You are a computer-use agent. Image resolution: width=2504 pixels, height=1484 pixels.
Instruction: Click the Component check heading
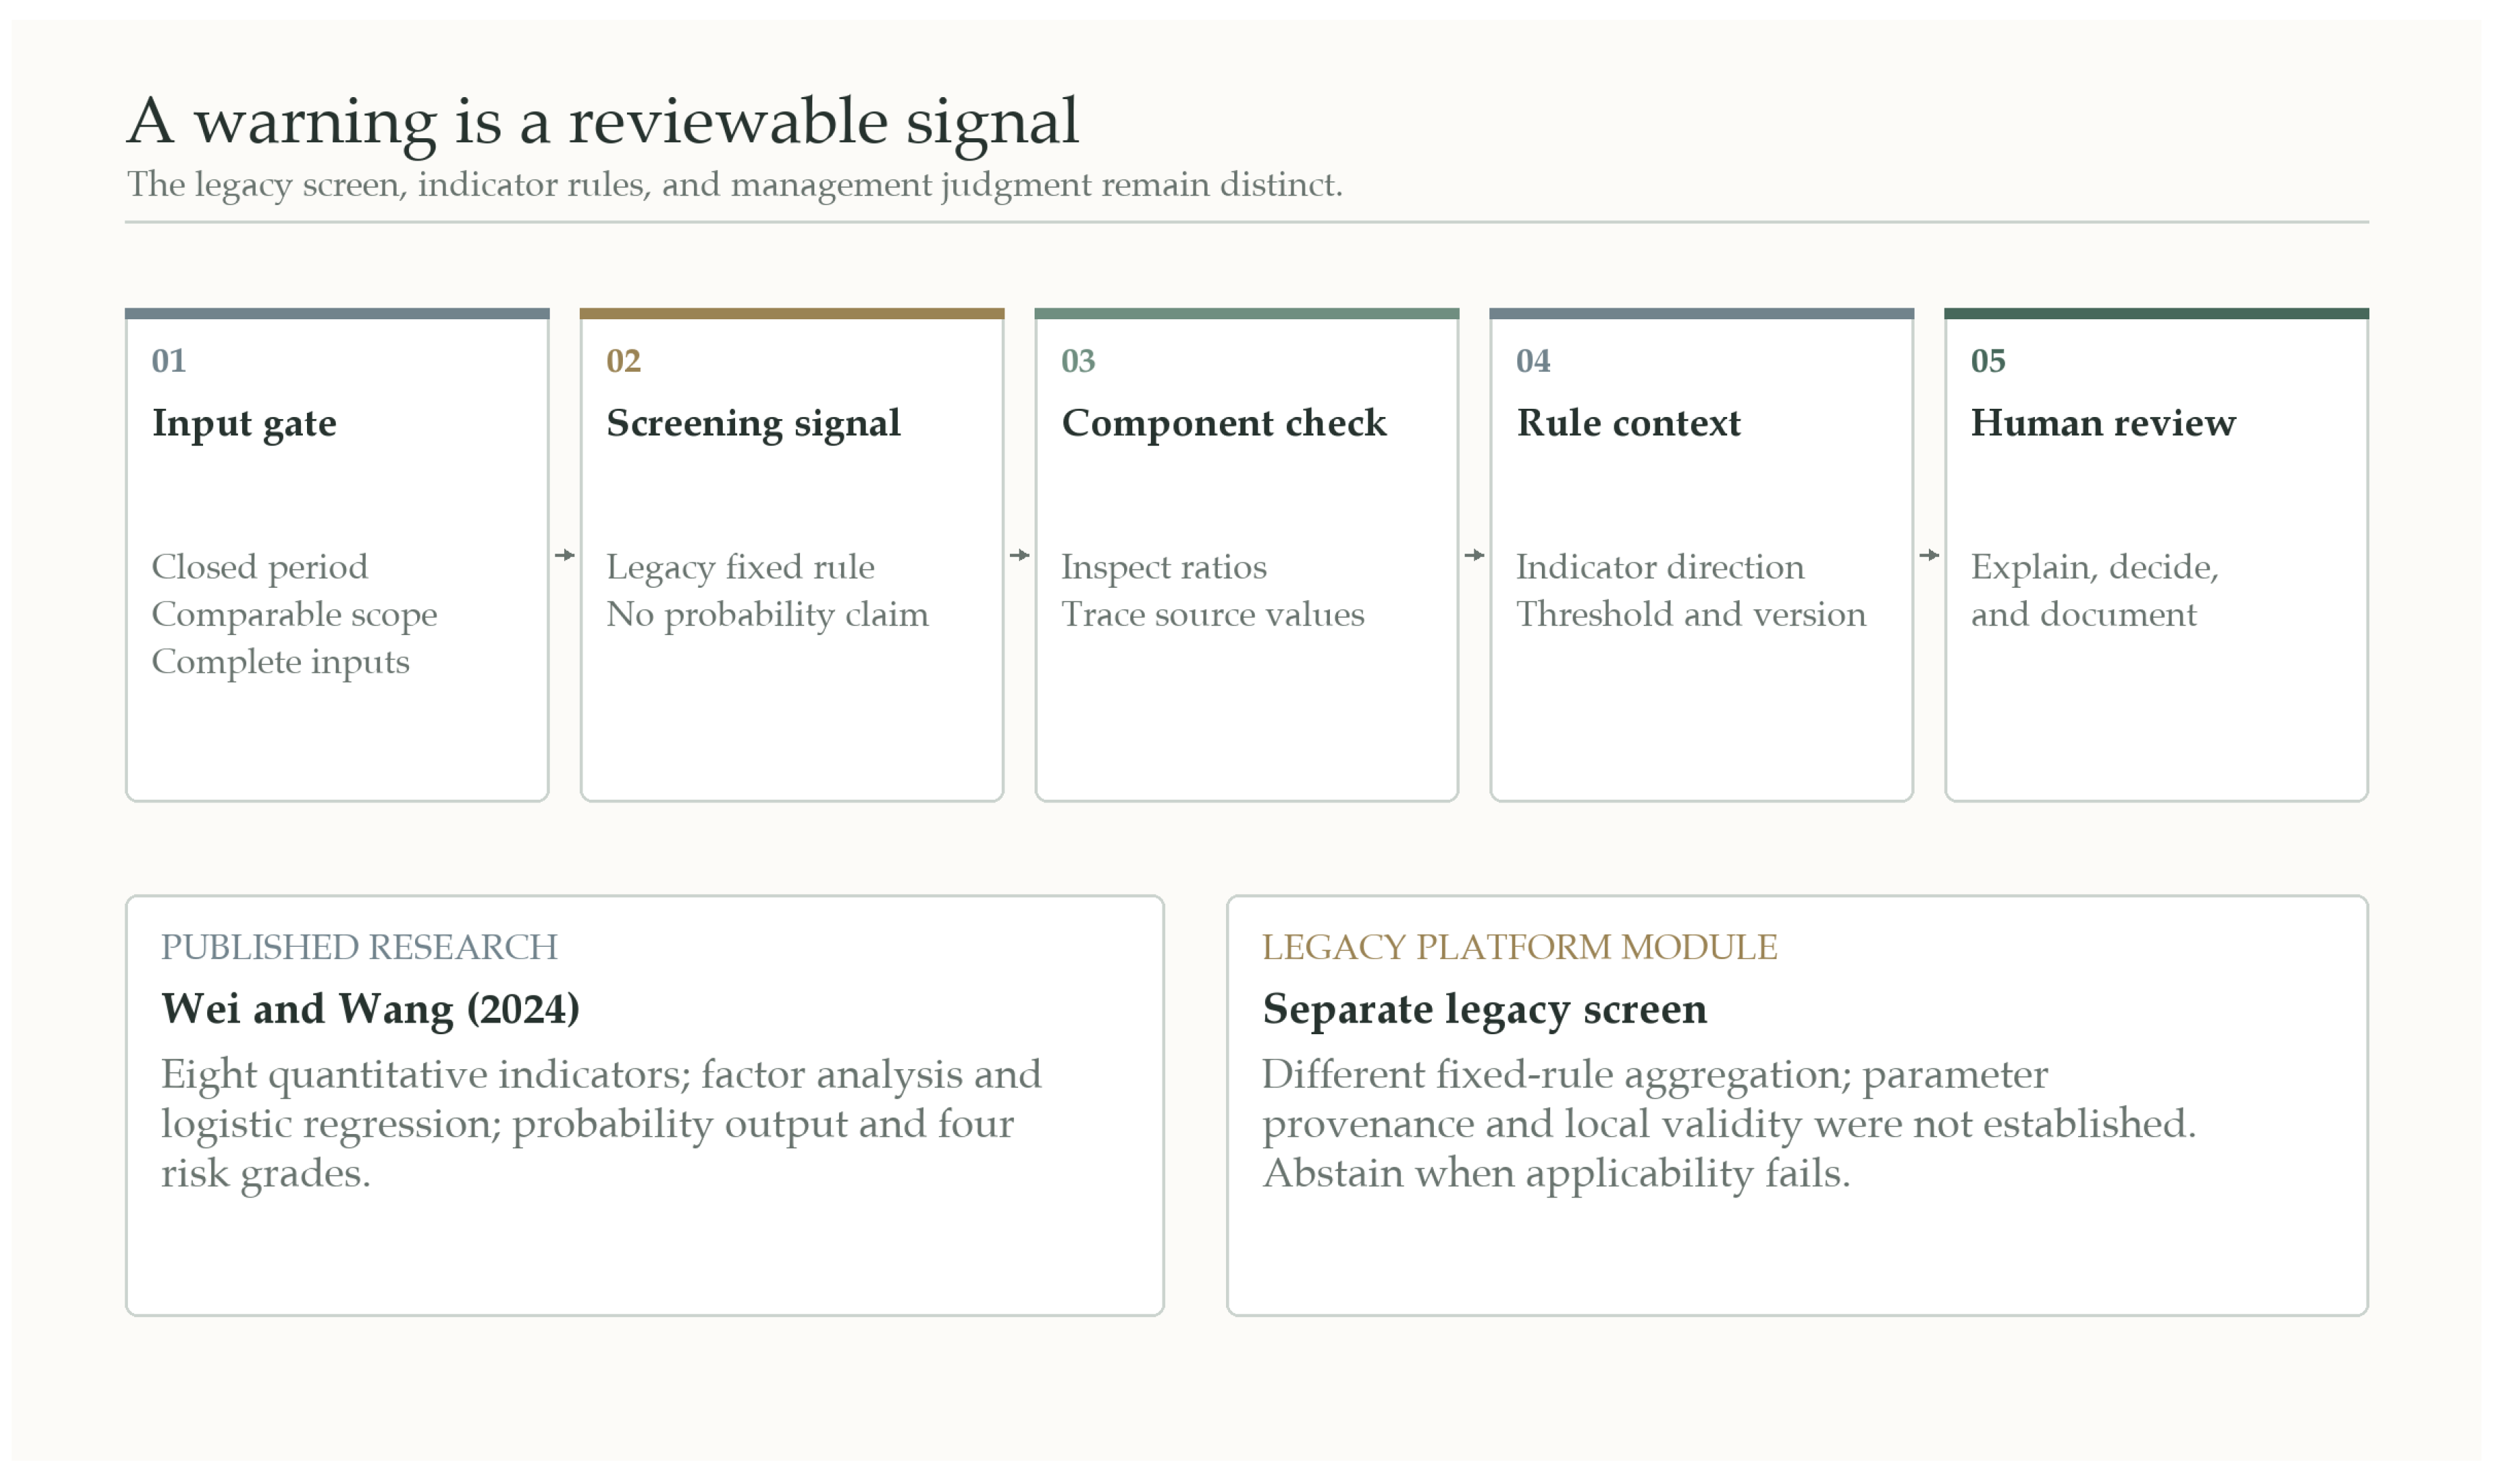coord(1224,424)
